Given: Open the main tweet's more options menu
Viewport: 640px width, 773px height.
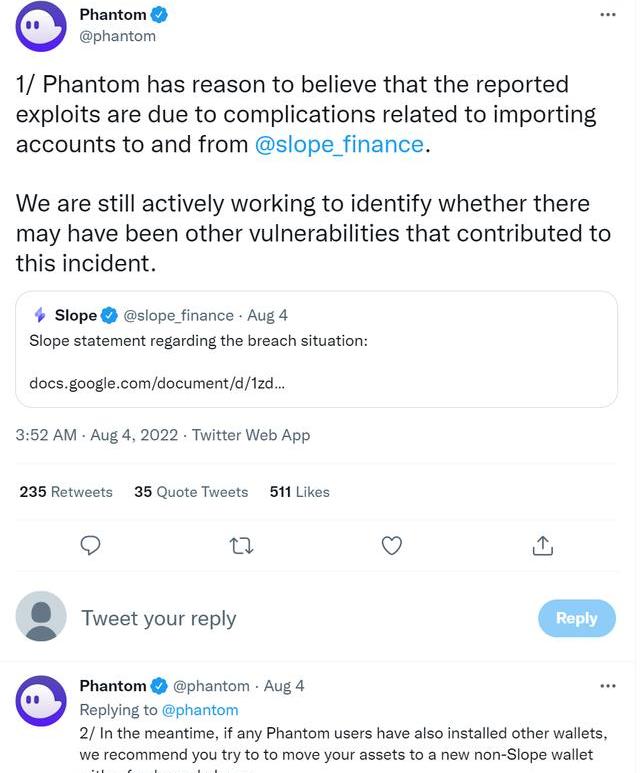Looking at the screenshot, I should coord(608,15).
